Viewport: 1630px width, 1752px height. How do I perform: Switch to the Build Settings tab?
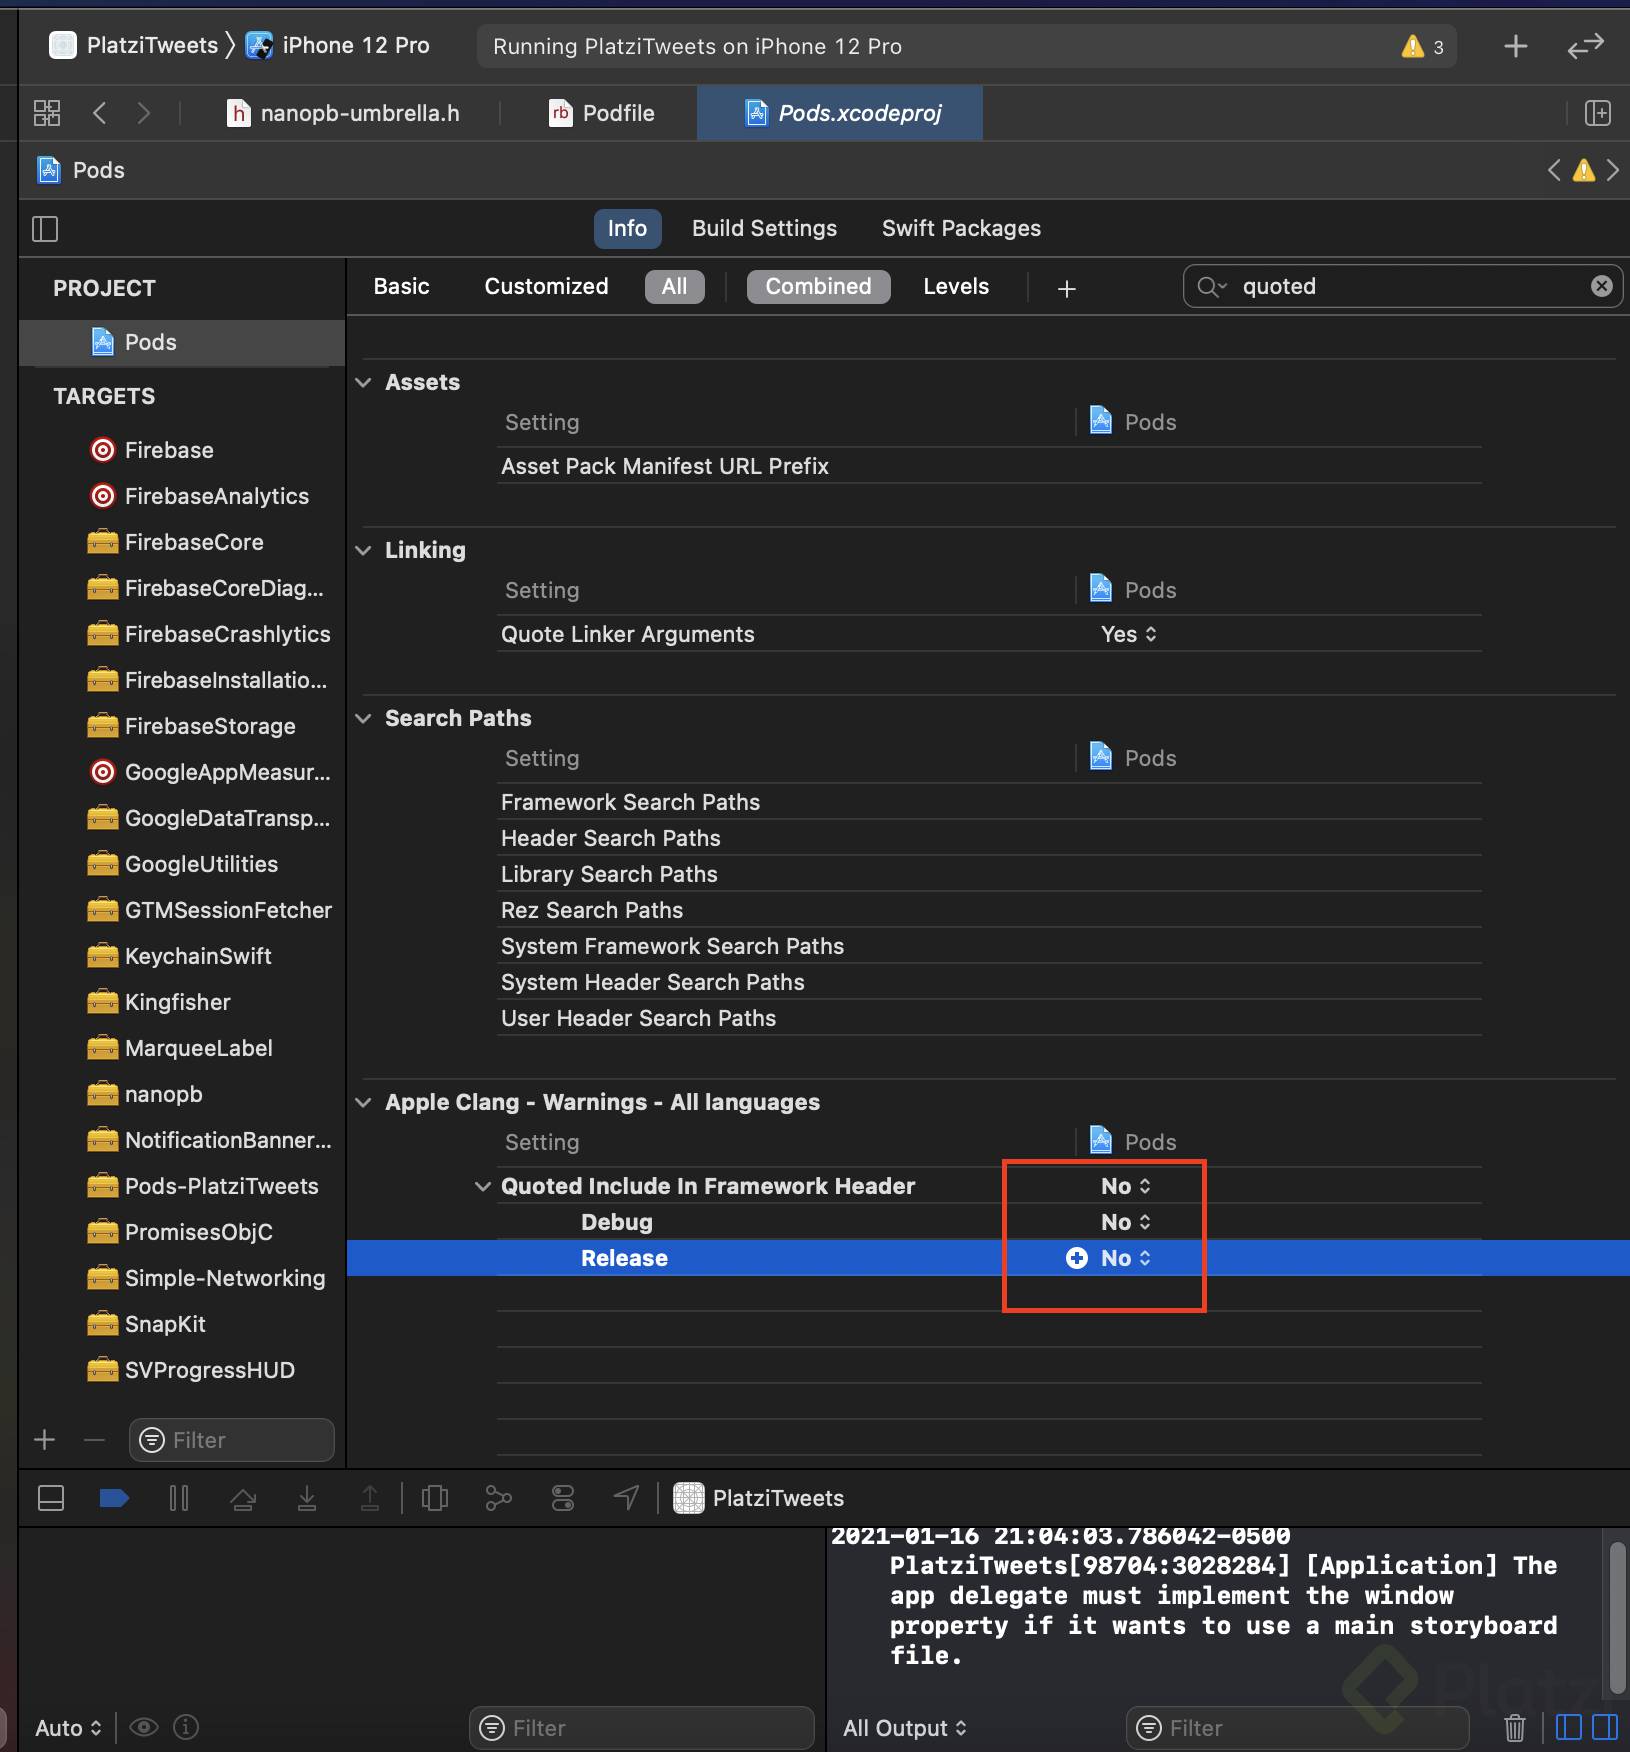tap(764, 228)
